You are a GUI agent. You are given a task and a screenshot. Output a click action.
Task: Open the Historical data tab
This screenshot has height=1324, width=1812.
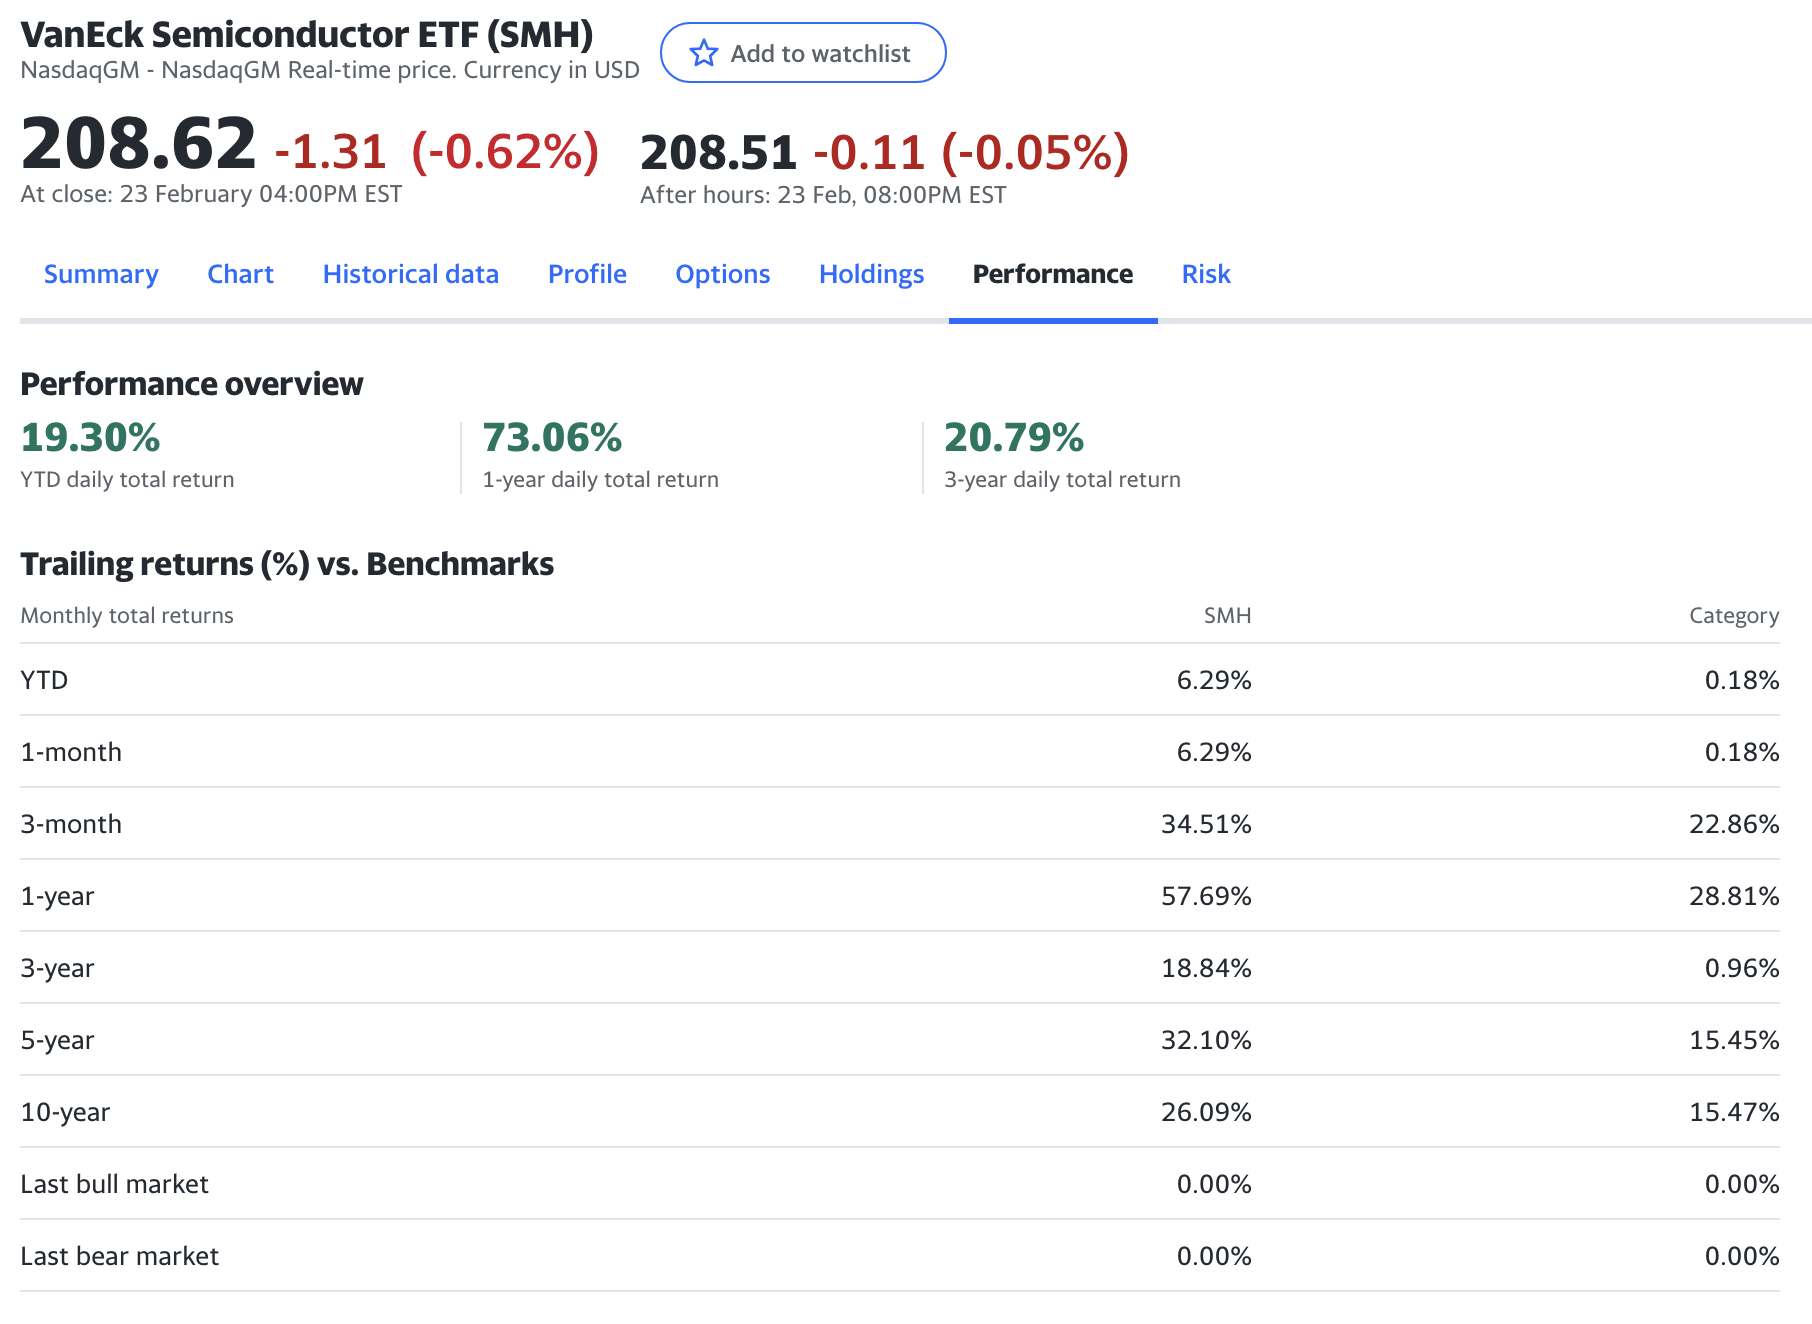[410, 274]
